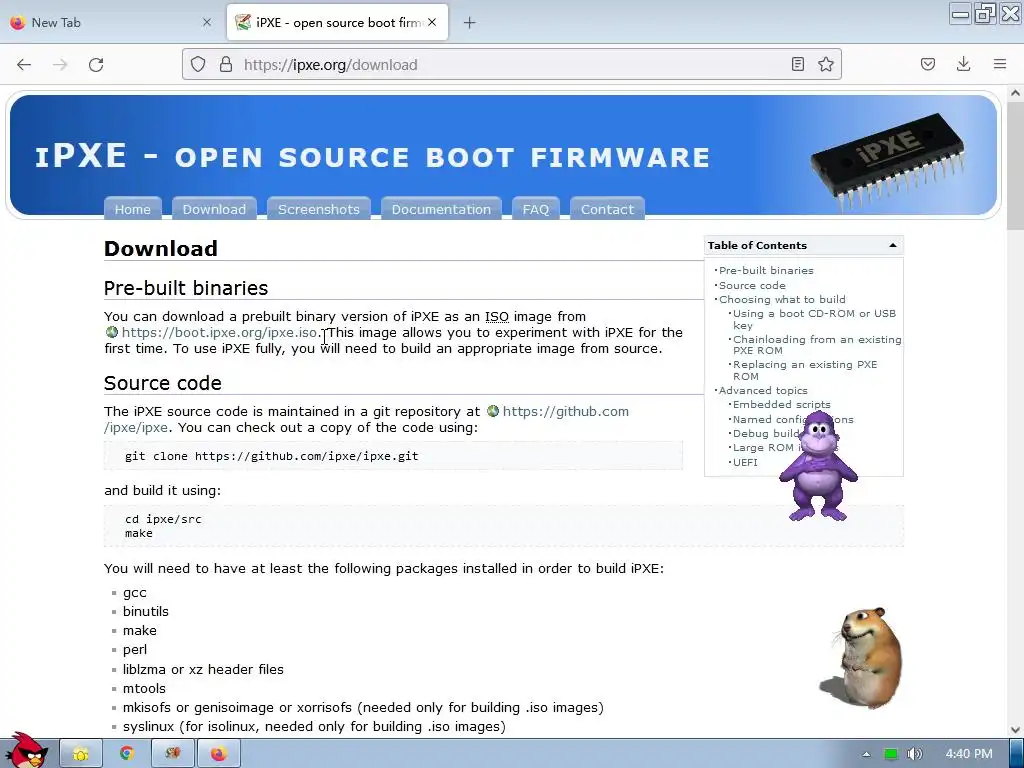Open the Documentation navigation tab
1024x768 pixels.
(x=441, y=209)
